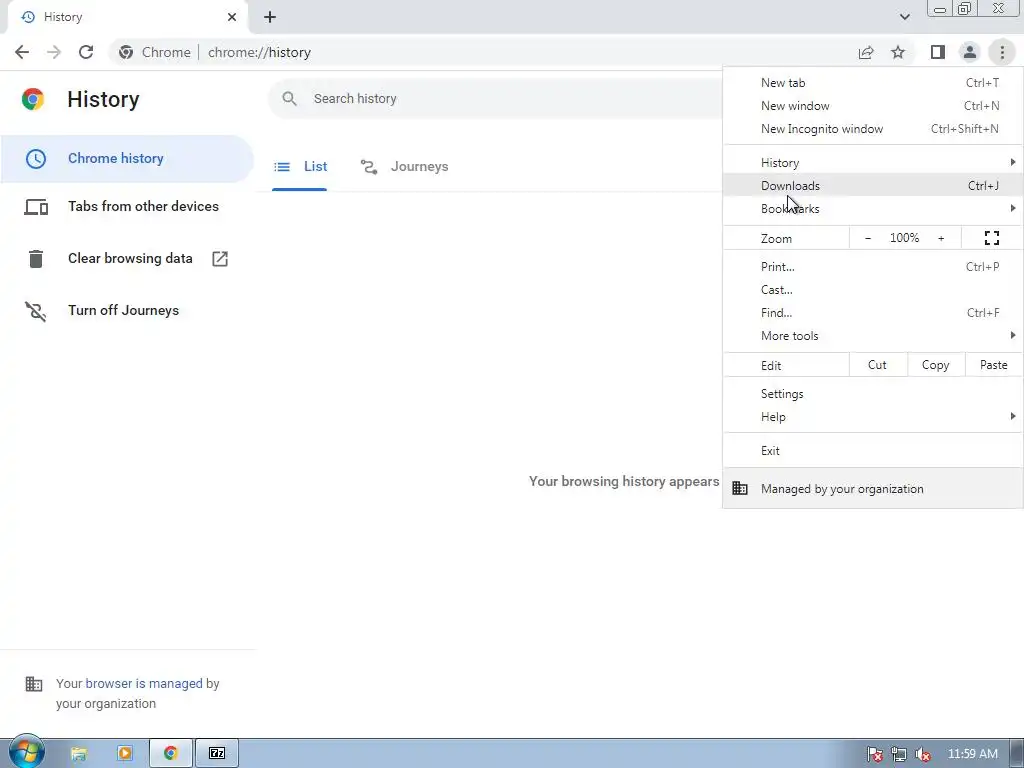
Task: Open the browser is managed link
Action: 144,684
